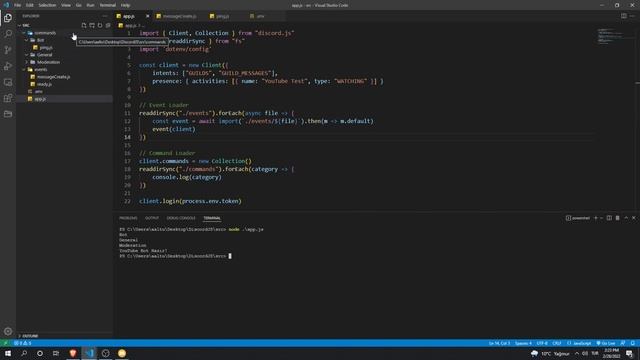Click the New Folder icon in Explorer
This screenshot has height=360, width=640.
click(92, 25)
